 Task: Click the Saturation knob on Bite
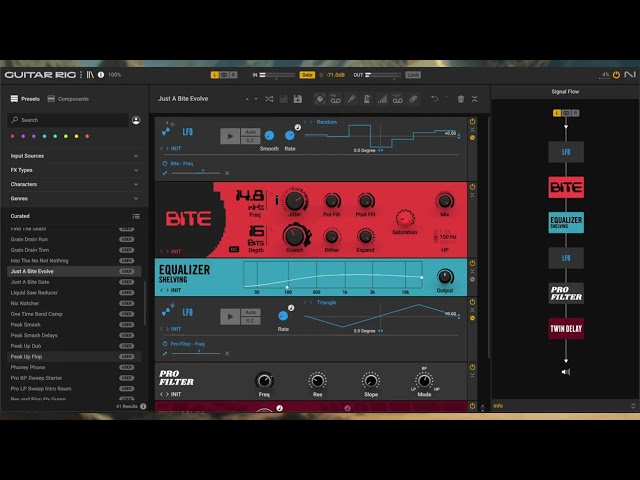[404, 218]
